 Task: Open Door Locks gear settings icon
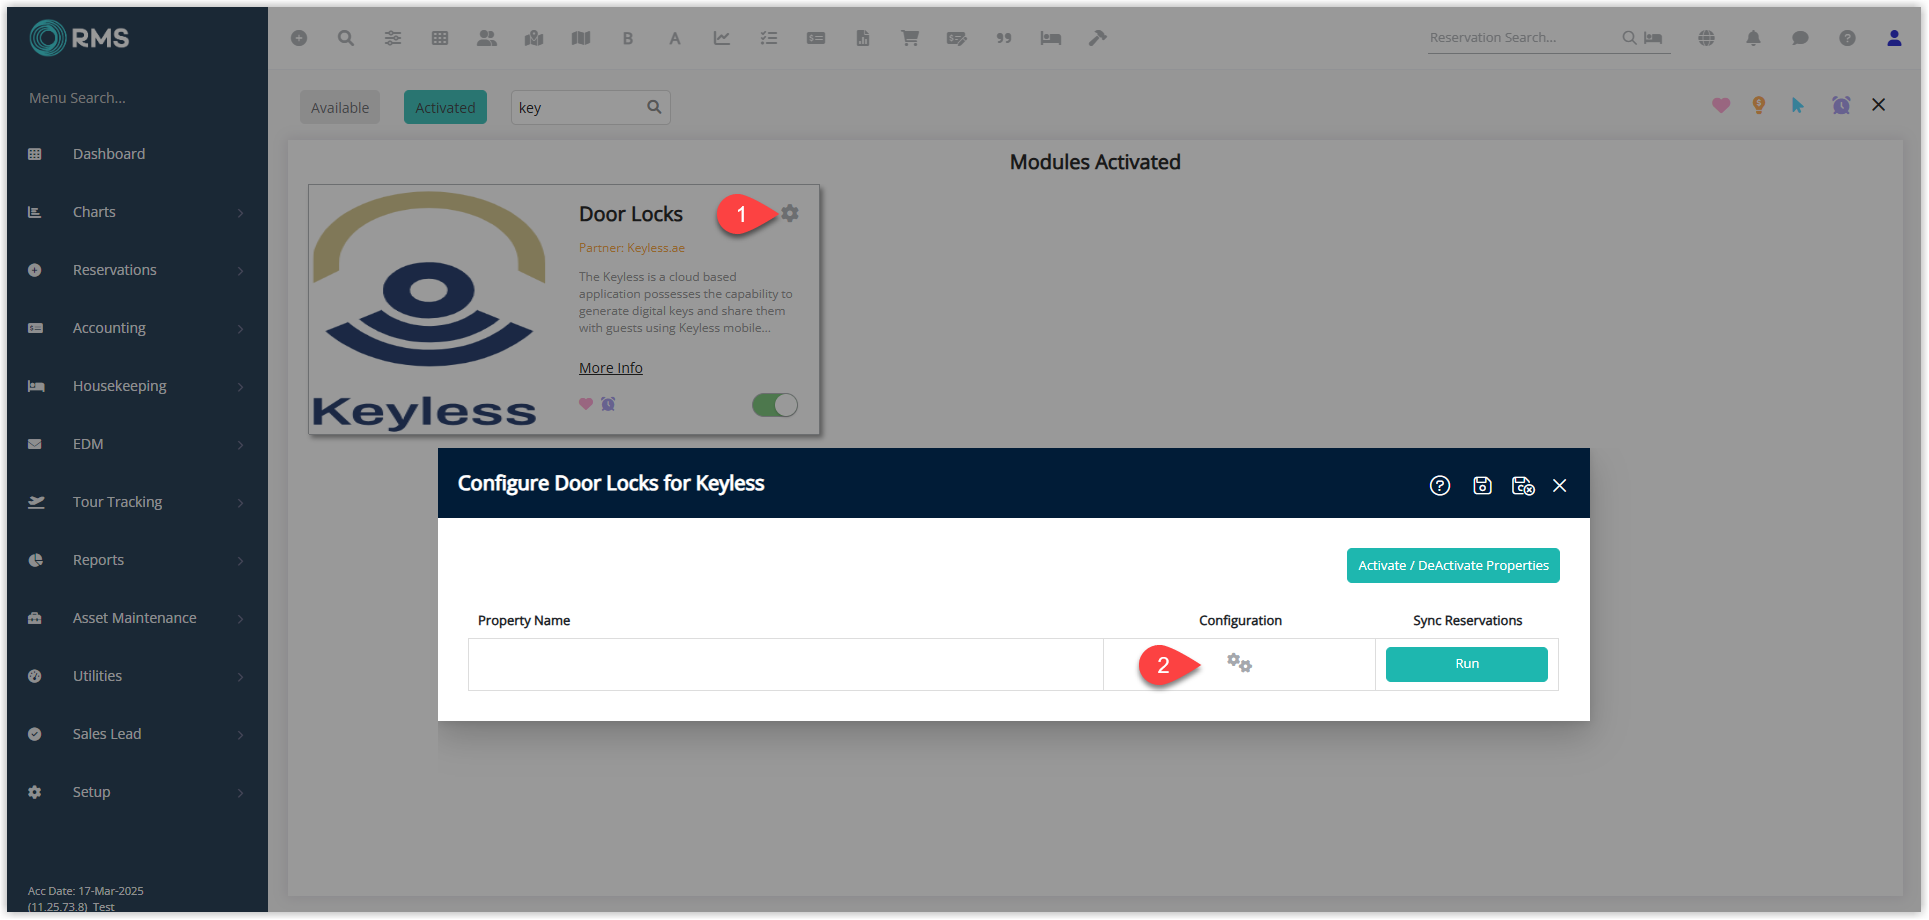pyautogui.click(x=790, y=213)
